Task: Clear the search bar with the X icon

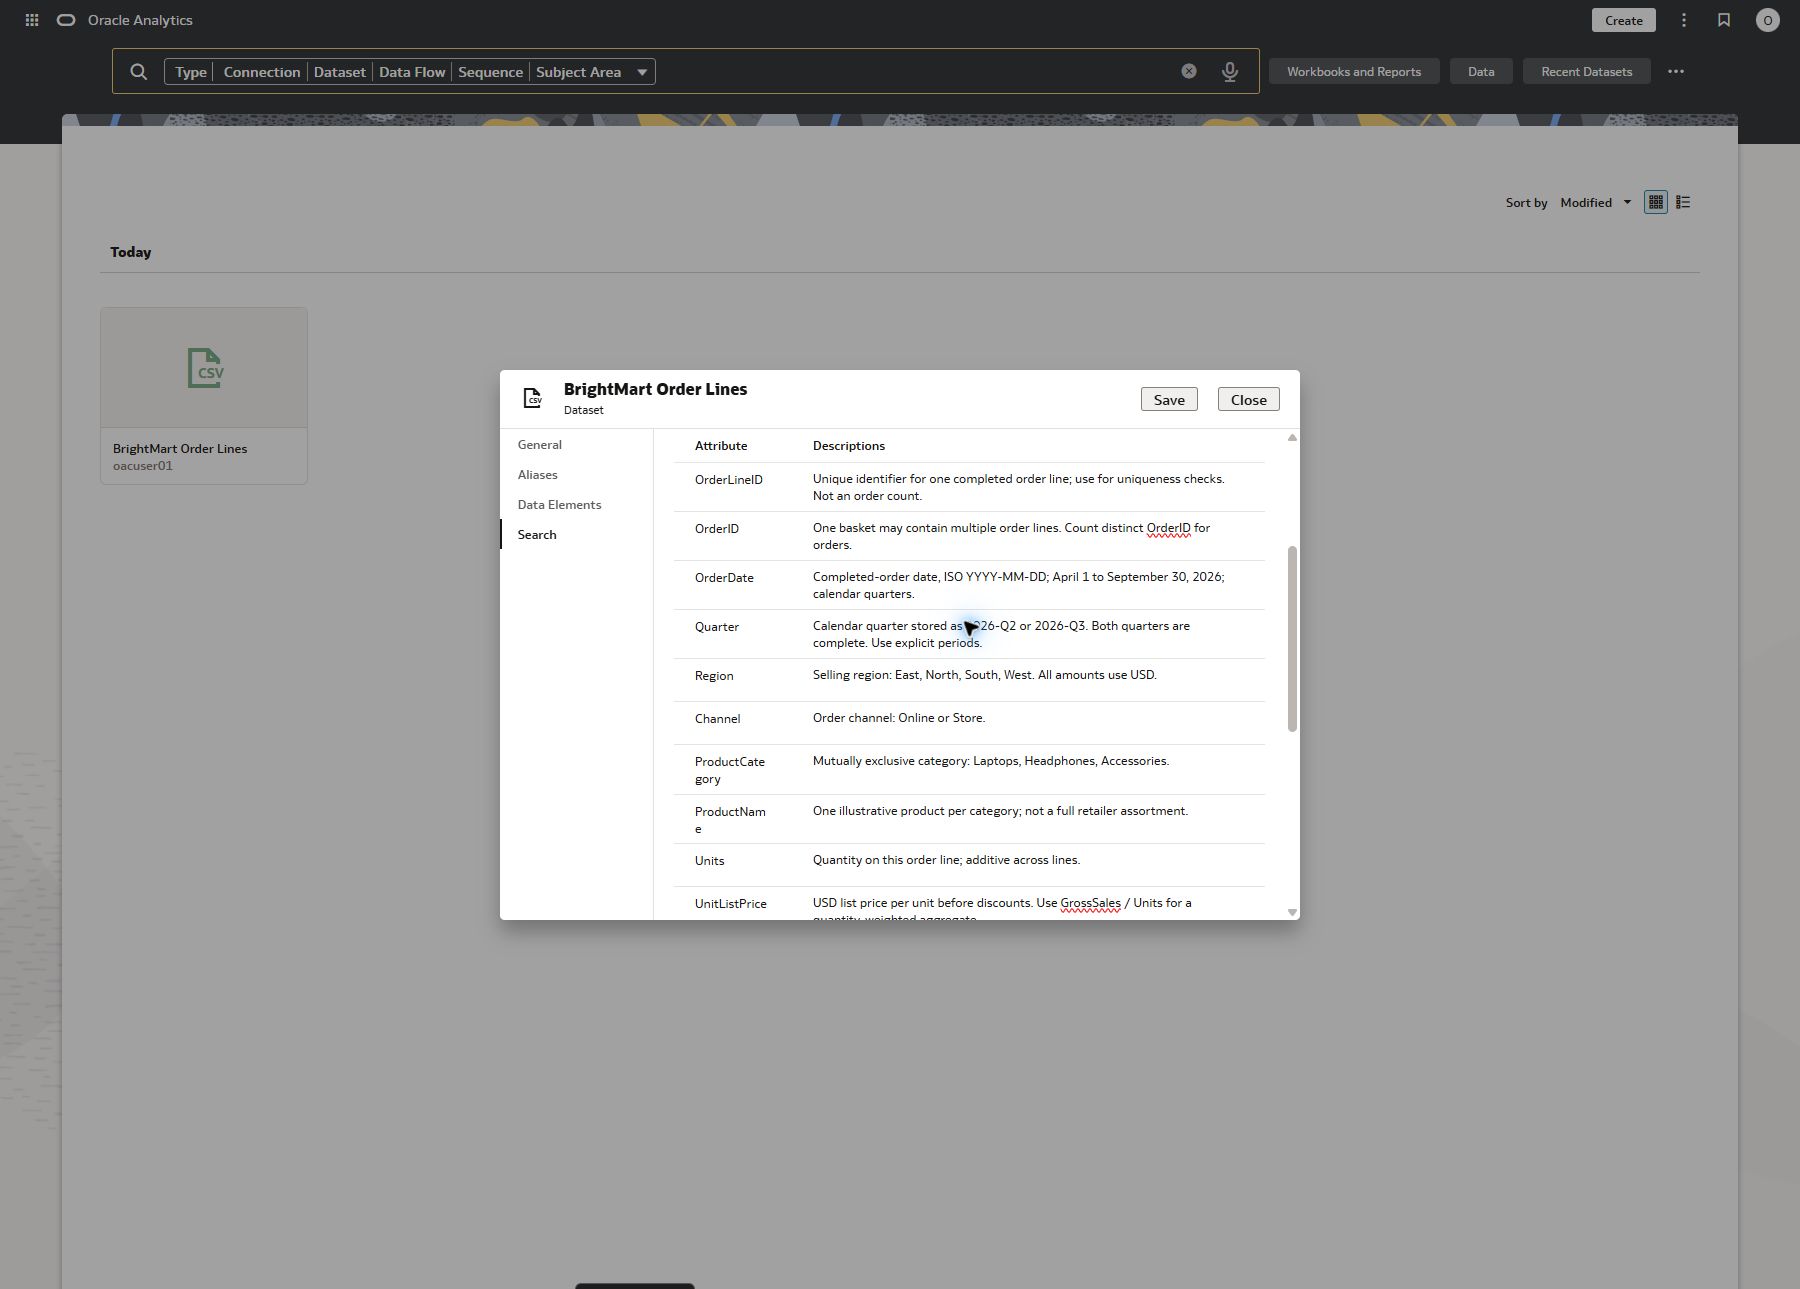Action: pos(1189,71)
